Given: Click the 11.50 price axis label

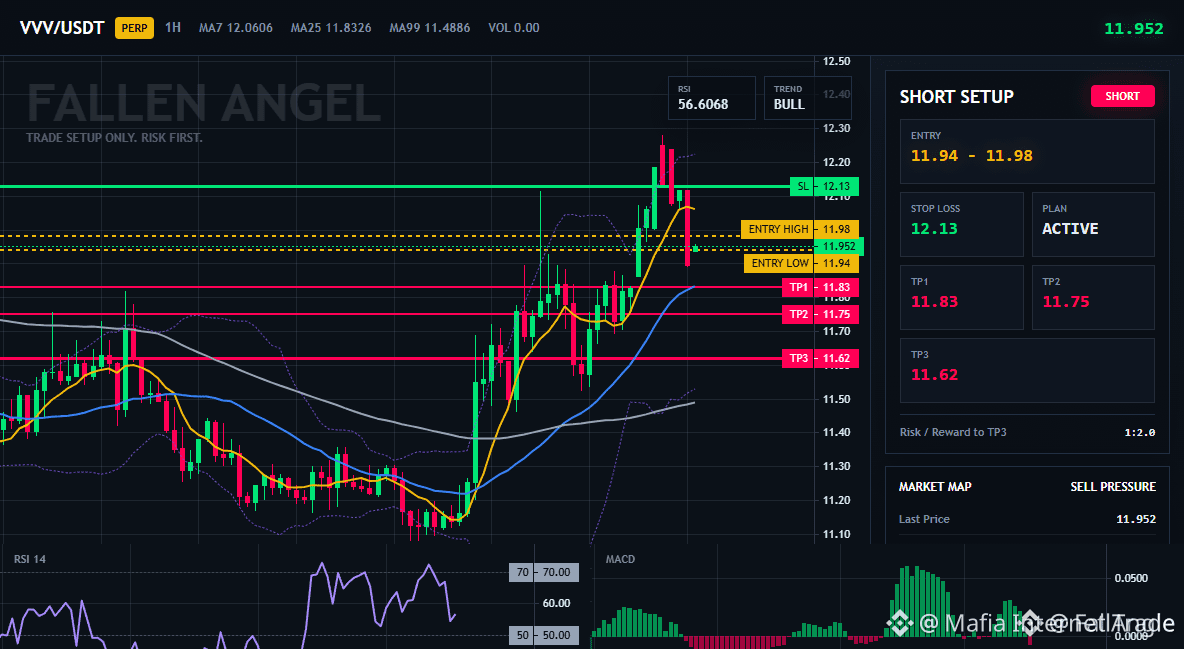Looking at the screenshot, I should click(836, 399).
